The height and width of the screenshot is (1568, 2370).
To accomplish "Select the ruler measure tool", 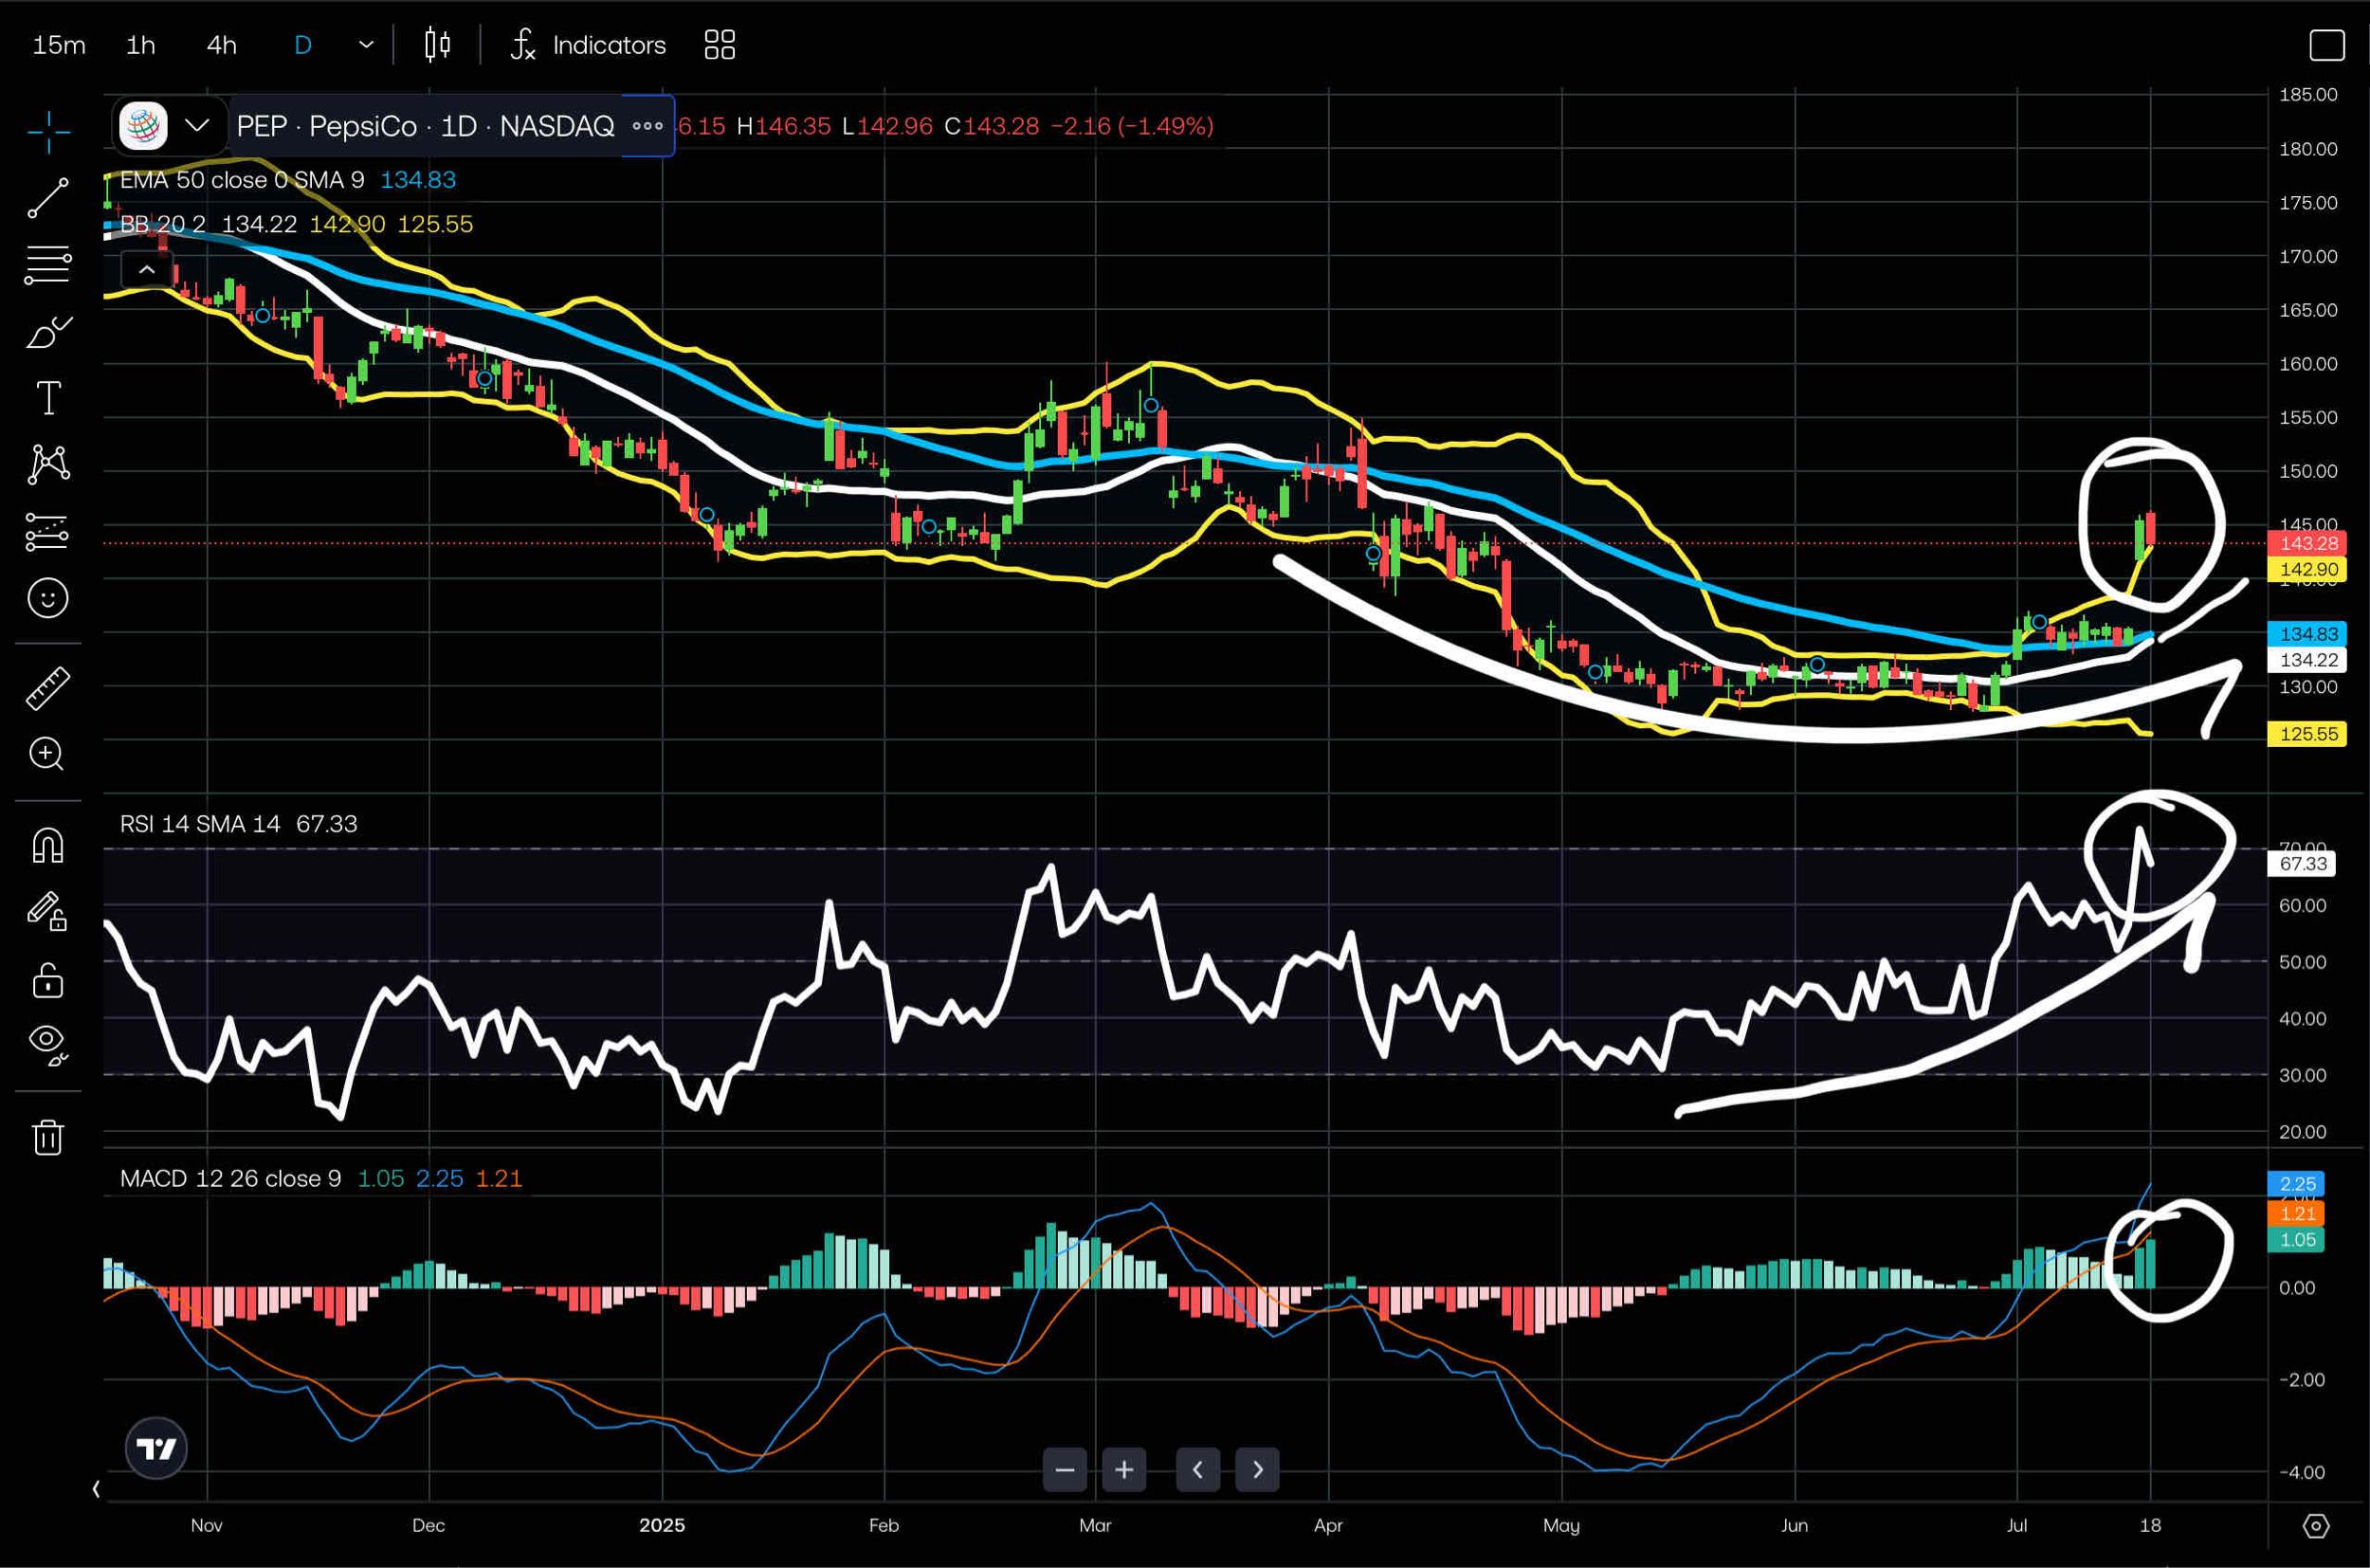I will click(x=48, y=688).
